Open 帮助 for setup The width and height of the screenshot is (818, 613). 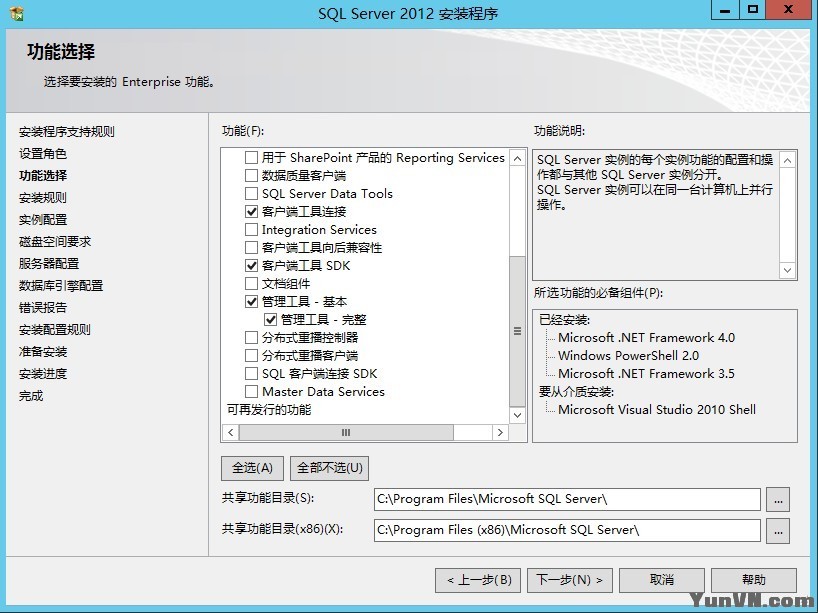(754, 580)
